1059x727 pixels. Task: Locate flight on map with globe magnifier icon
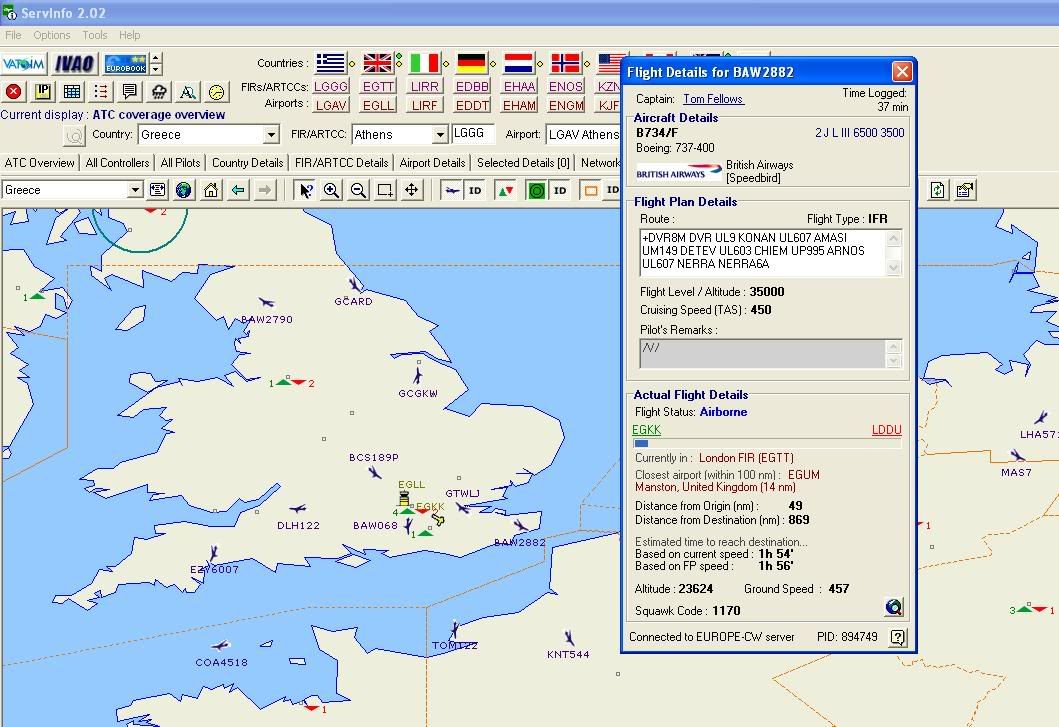893,607
